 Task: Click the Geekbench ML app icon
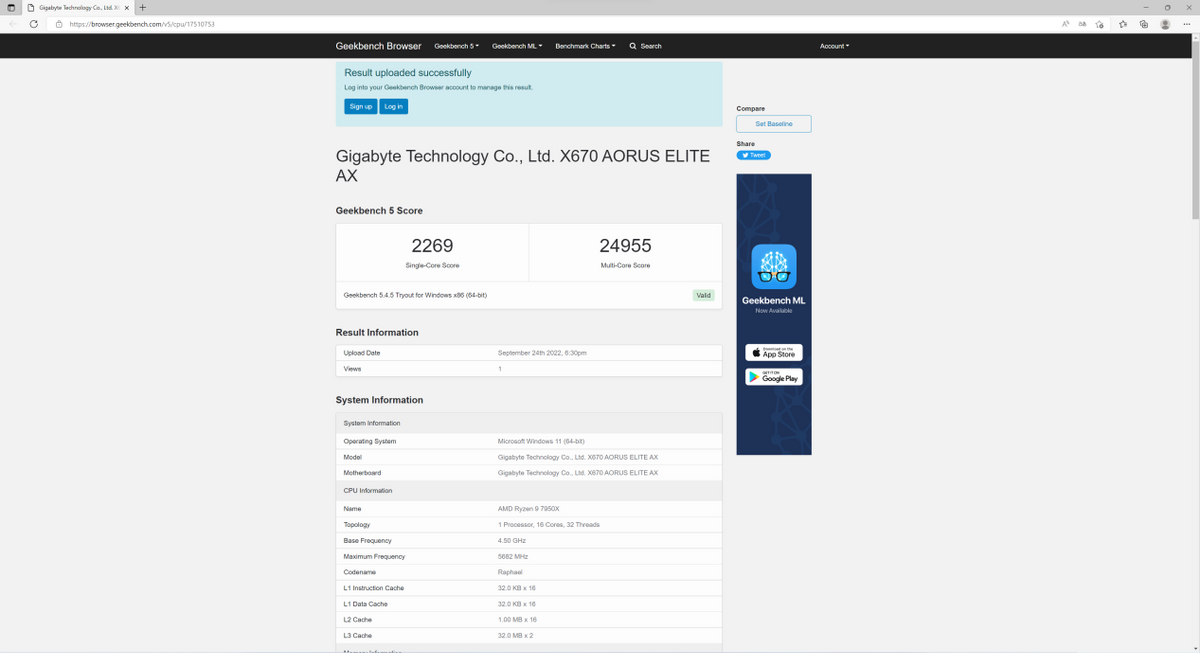pyautogui.click(x=774, y=267)
